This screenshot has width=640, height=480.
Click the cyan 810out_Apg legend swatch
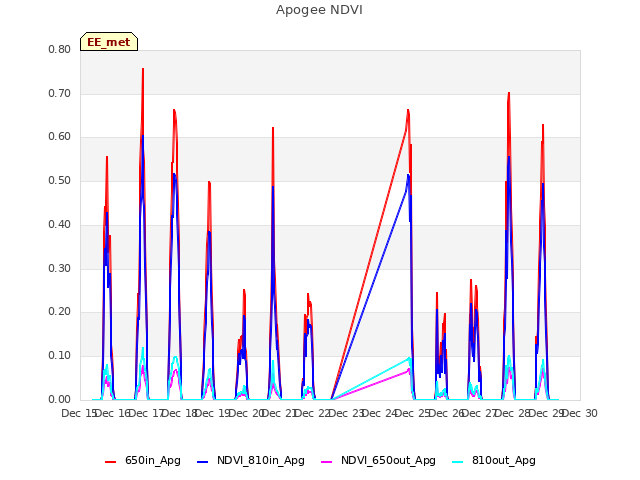(x=458, y=462)
